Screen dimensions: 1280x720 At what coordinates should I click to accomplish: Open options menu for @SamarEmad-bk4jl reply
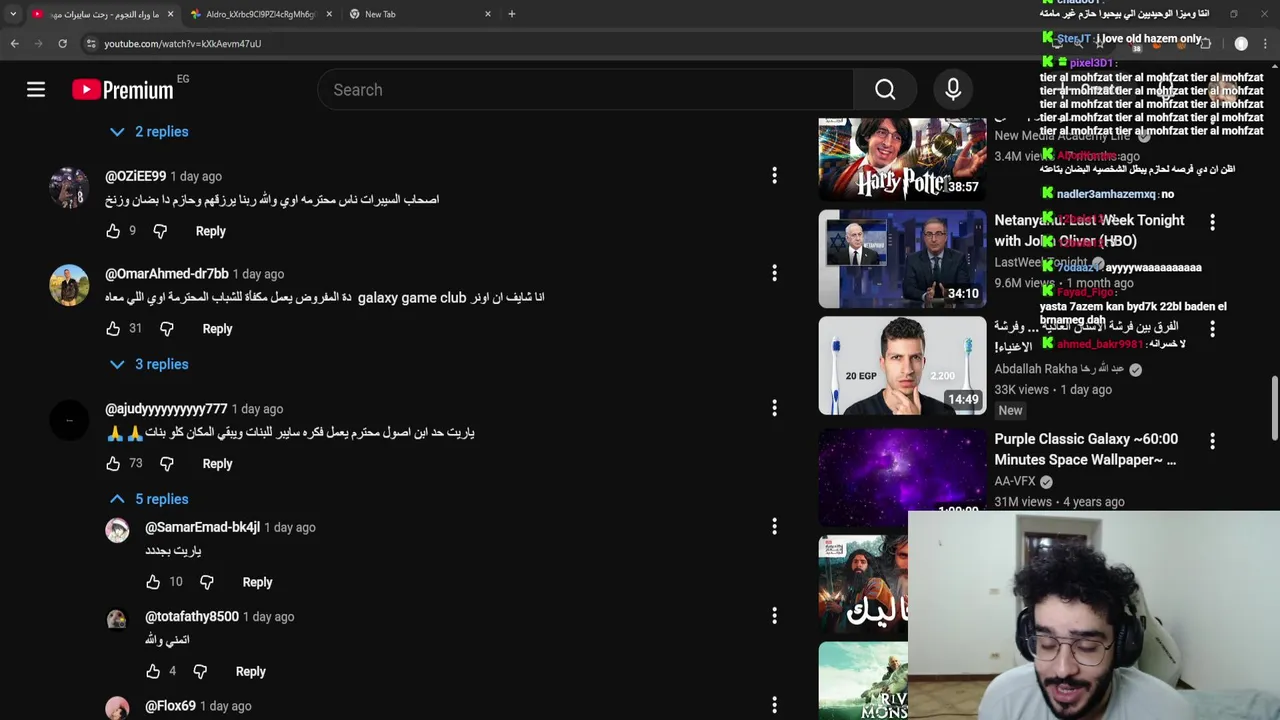(x=774, y=526)
